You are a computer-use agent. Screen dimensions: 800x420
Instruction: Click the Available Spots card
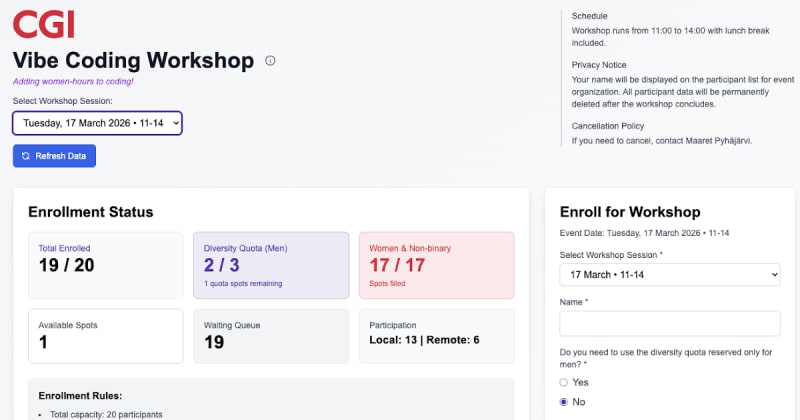point(106,336)
